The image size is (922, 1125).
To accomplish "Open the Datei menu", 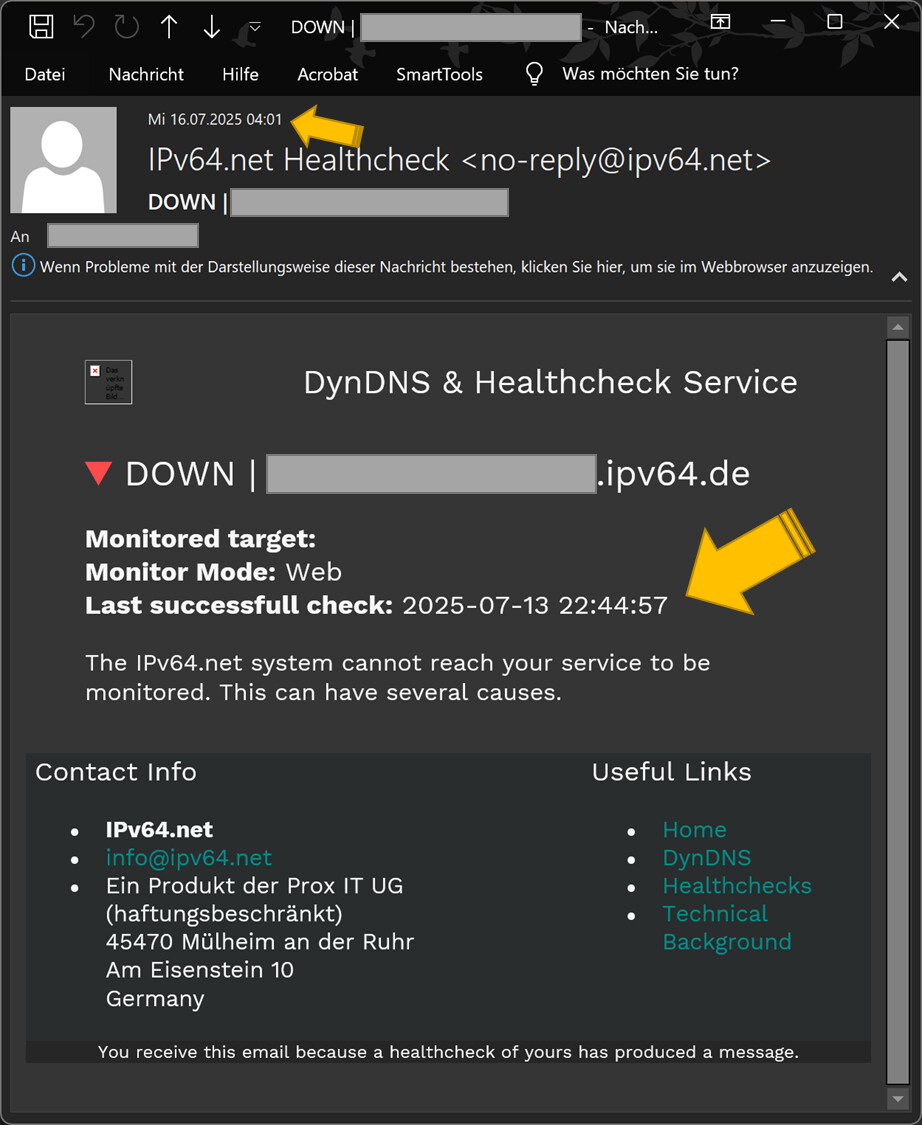I will 45,74.
